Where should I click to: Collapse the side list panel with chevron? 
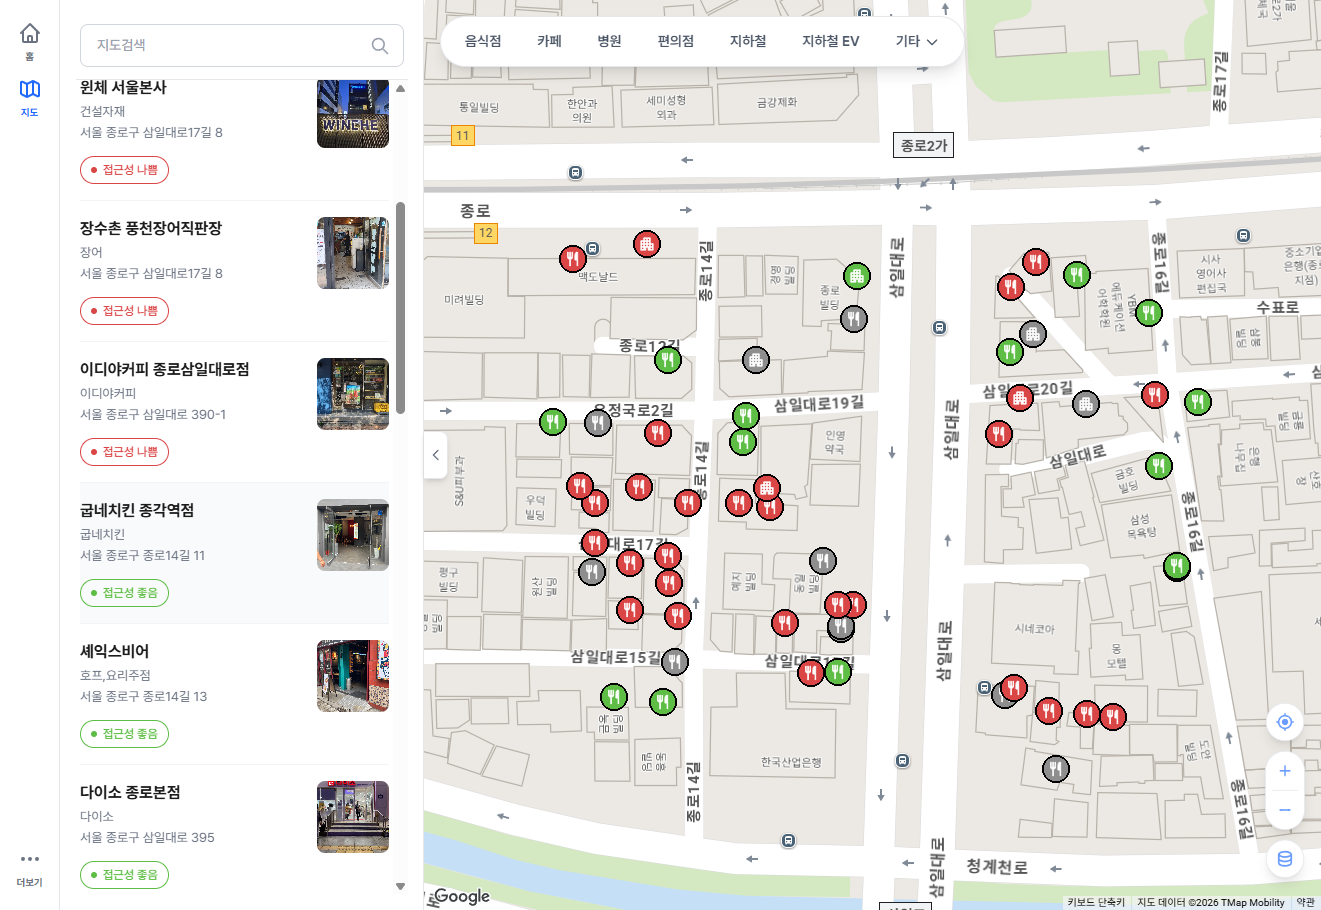(435, 455)
